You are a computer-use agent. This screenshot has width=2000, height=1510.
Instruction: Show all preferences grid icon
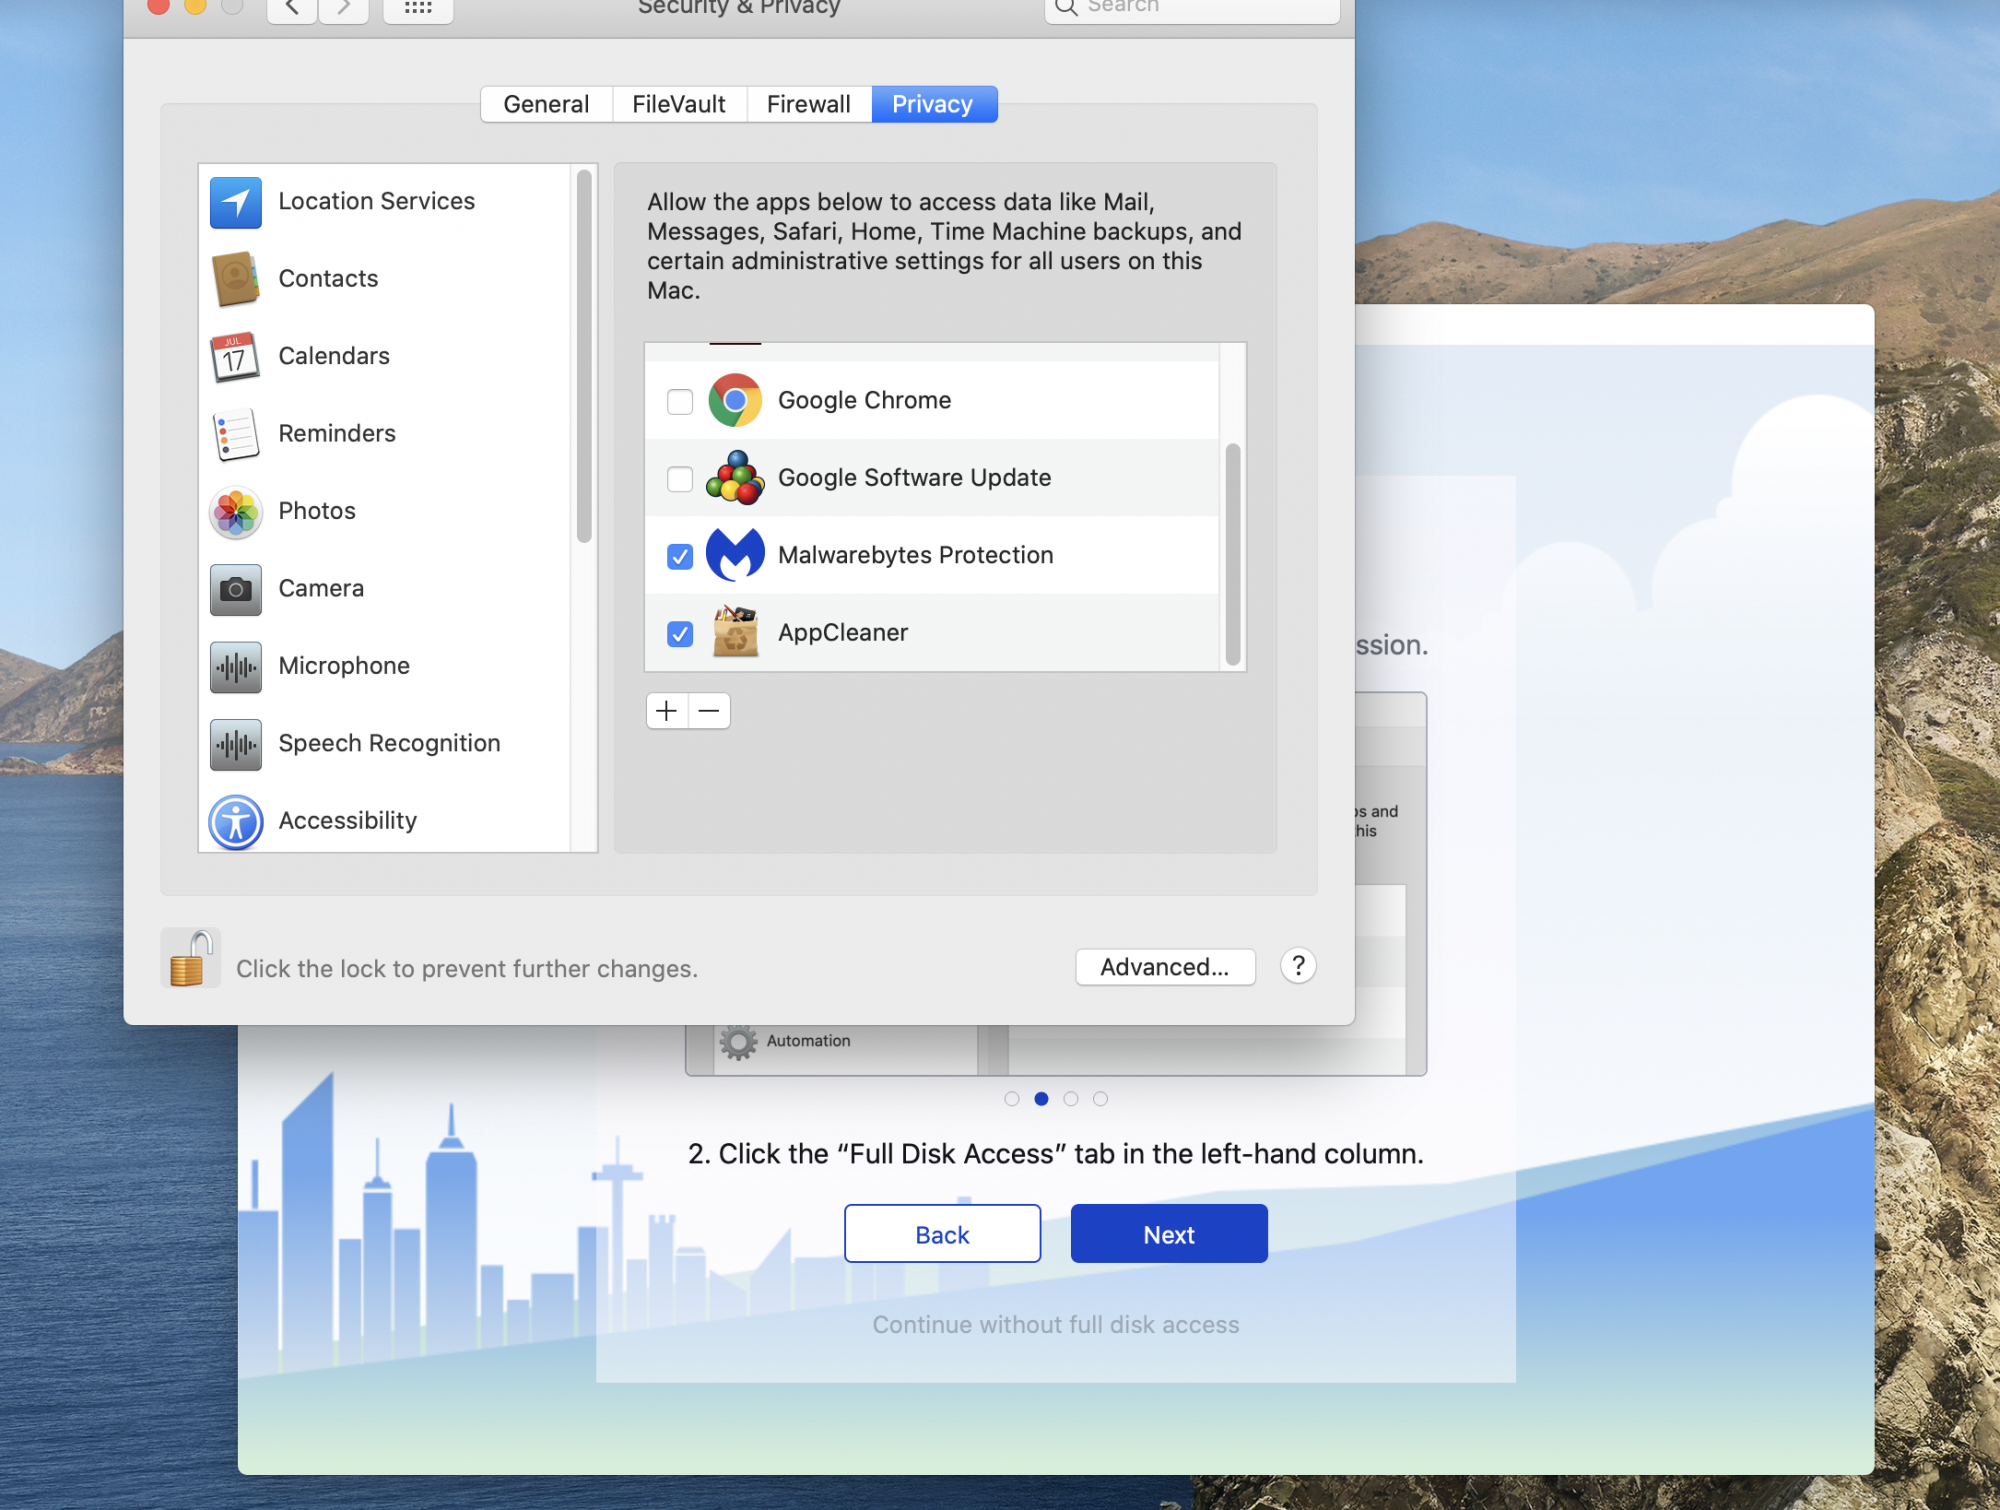click(x=418, y=8)
